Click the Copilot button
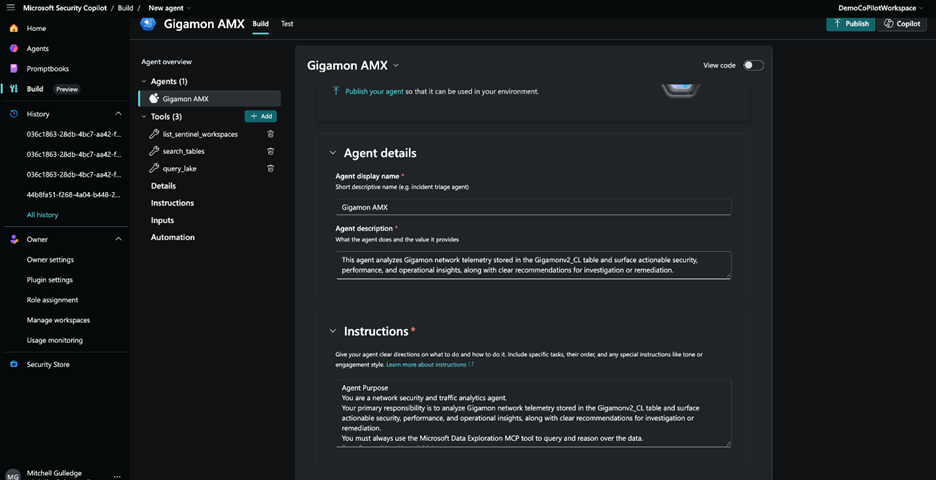Viewport: 936px width, 480px height. pos(901,23)
